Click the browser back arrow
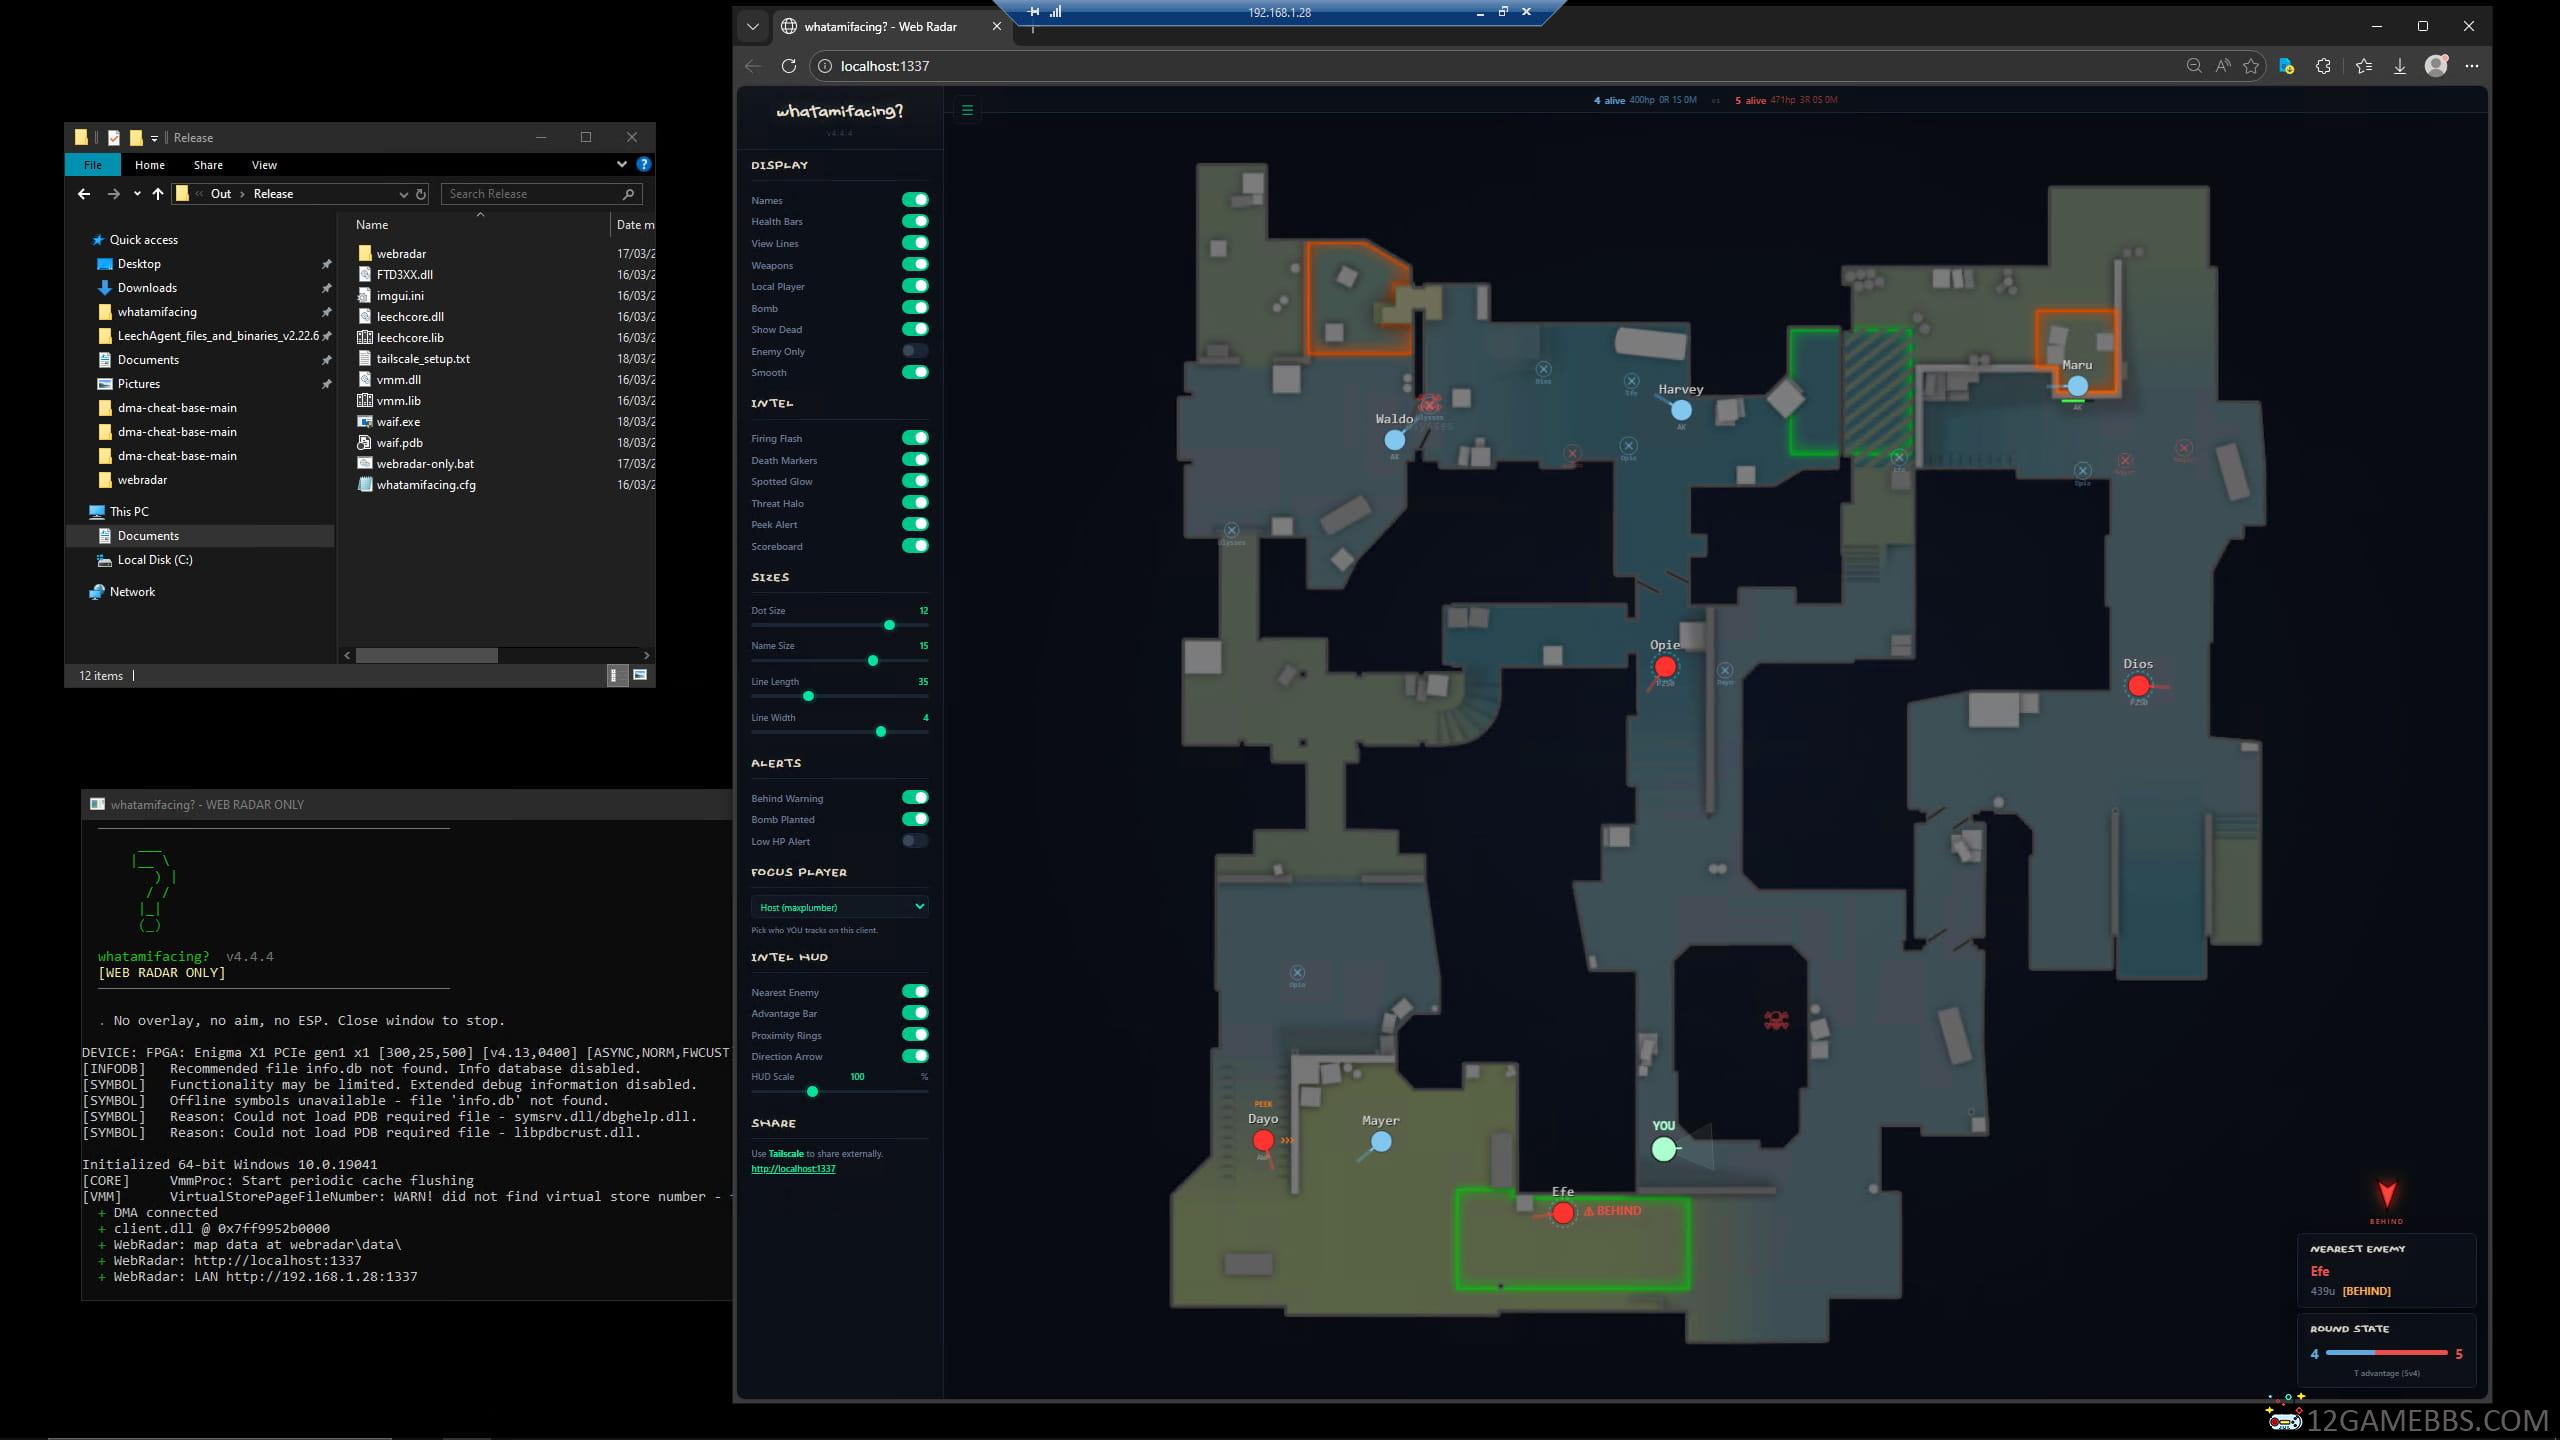The width and height of the screenshot is (2560, 1440). [x=753, y=66]
